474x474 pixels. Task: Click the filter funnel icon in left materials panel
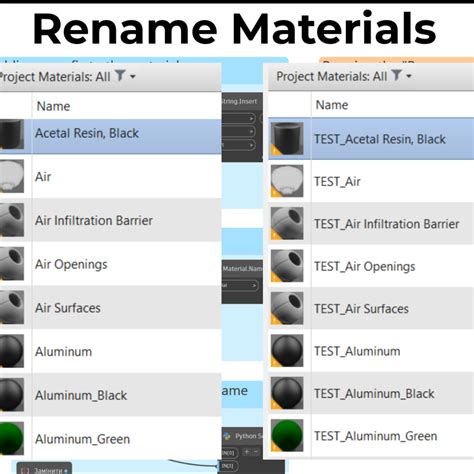click(x=120, y=75)
